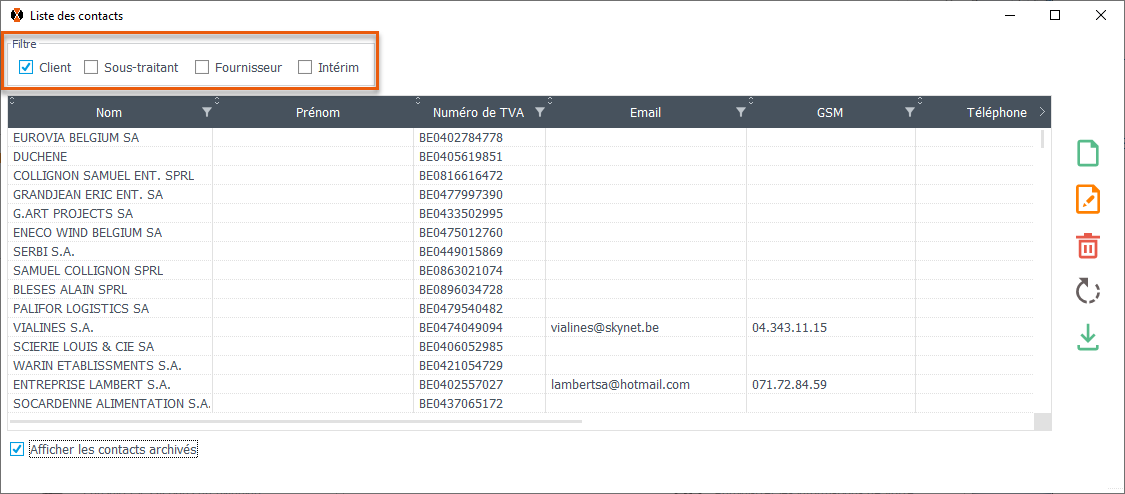Open the filter funnel on Email column
Viewport: 1125px width, 494px height.
(x=740, y=113)
